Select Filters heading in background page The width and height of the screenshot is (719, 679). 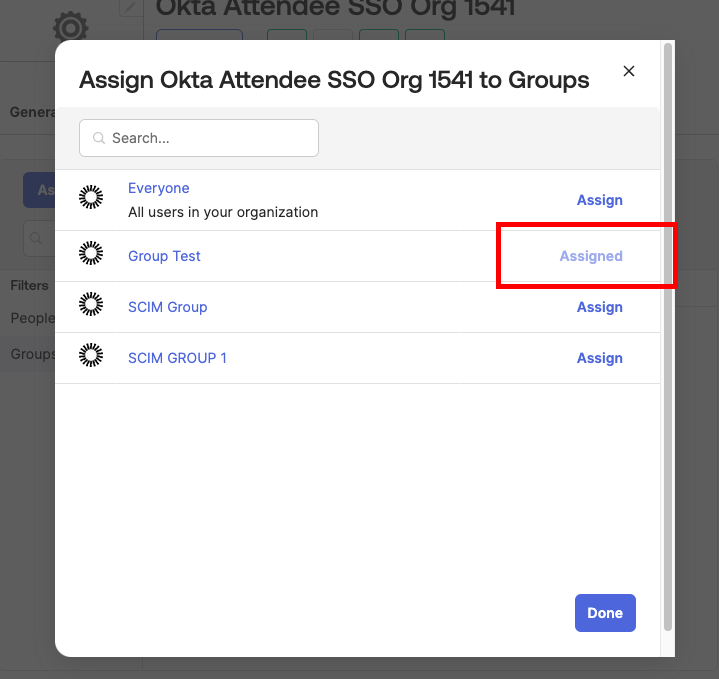29,285
